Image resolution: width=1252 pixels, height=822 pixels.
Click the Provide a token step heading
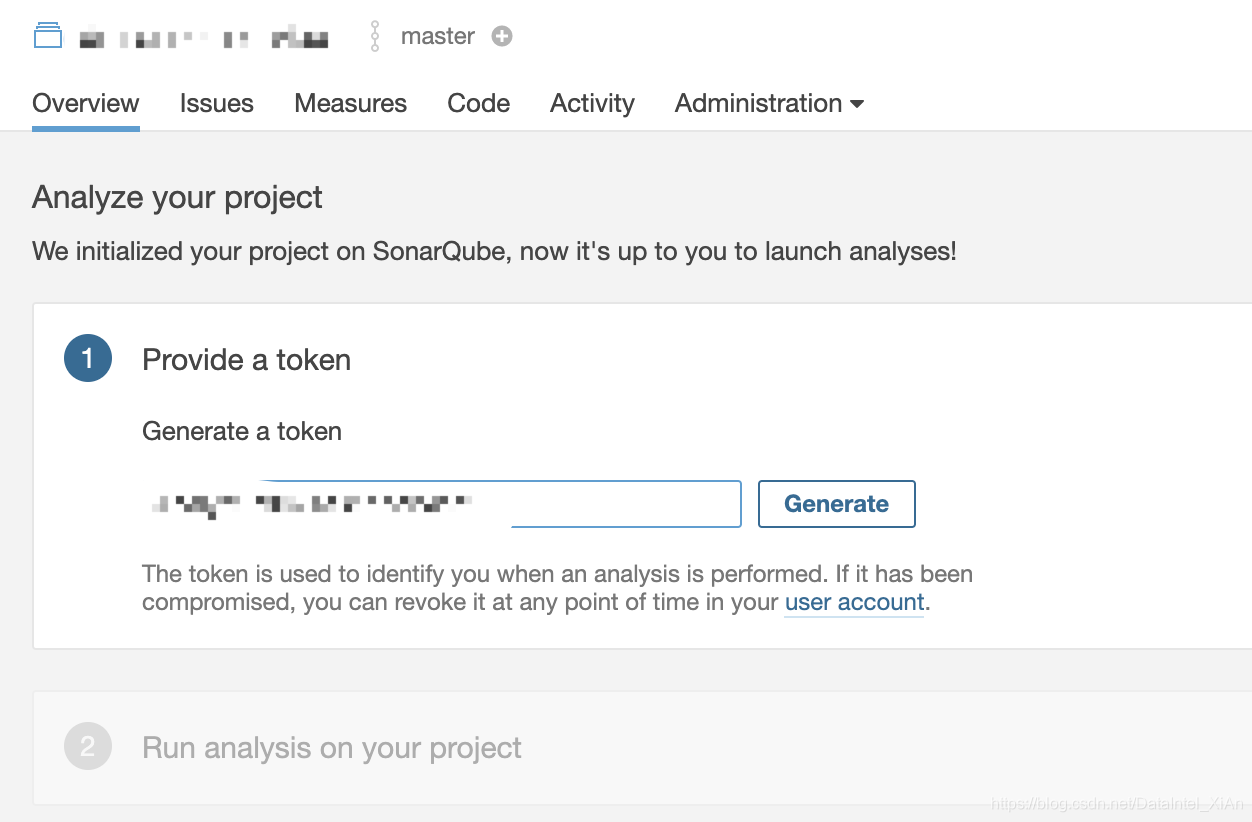246,360
